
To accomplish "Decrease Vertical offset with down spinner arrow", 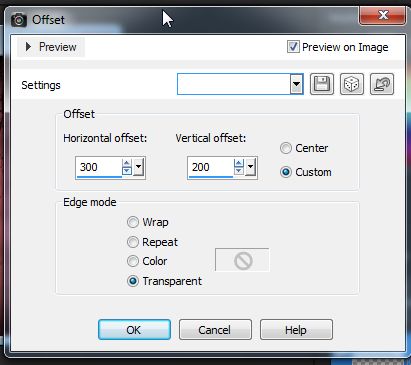I will pyautogui.click(x=239, y=171).
